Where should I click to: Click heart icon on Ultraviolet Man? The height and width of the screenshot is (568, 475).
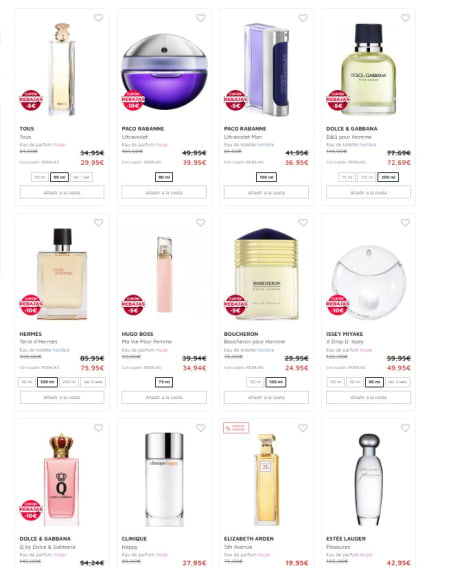(x=303, y=18)
